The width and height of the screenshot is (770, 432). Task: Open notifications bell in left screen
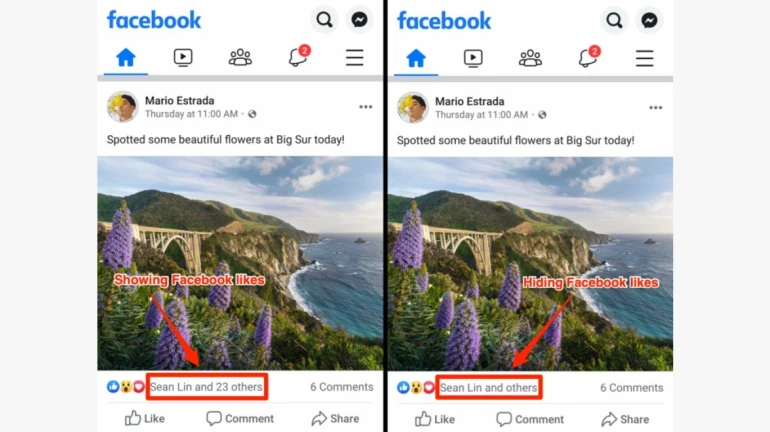(299, 56)
